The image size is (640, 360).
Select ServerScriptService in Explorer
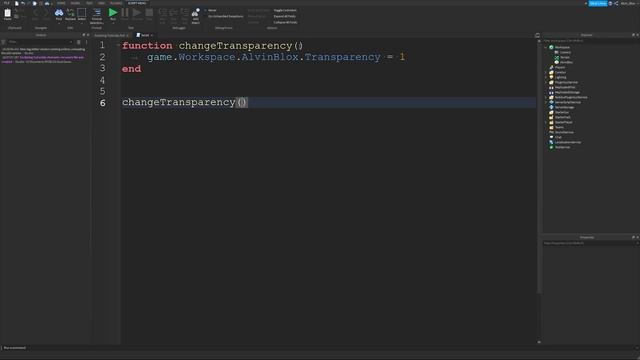[x=567, y=102]
